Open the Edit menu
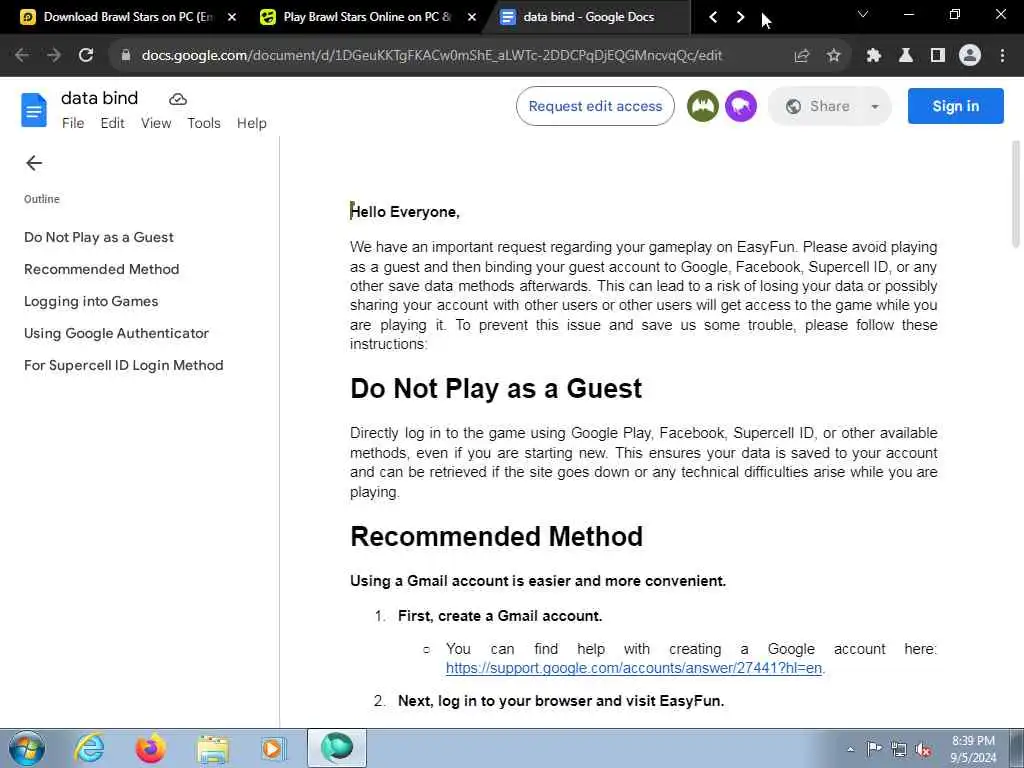Screen dimensions: 1024x768 [112, 123]
